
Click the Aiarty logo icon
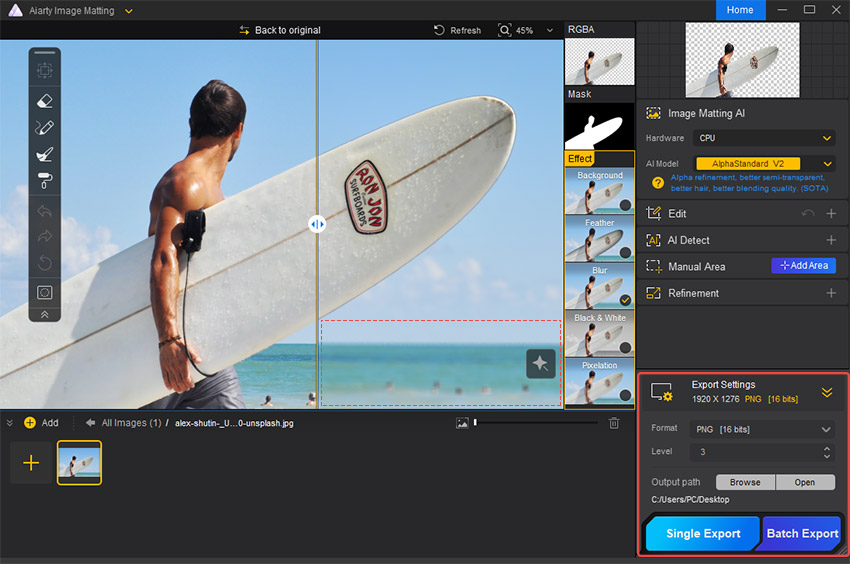coord(15,10)
